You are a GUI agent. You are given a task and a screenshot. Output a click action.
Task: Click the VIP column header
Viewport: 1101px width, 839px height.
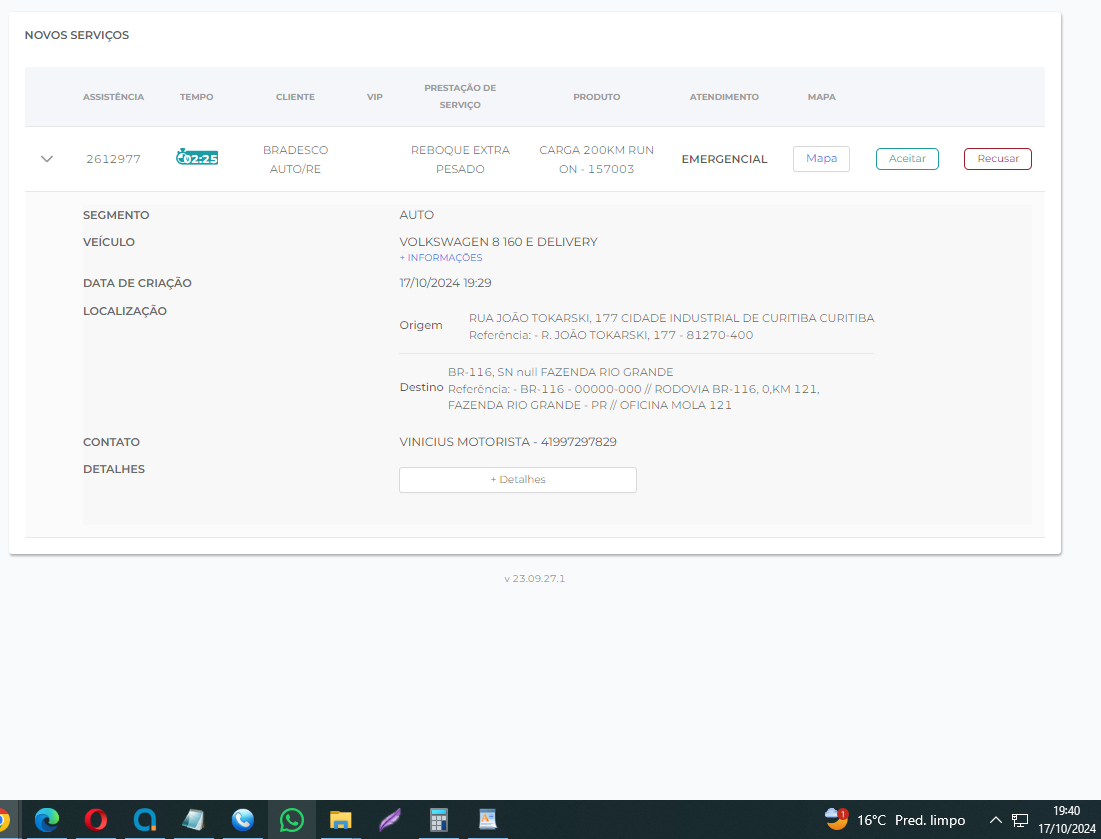coord(375,97)
